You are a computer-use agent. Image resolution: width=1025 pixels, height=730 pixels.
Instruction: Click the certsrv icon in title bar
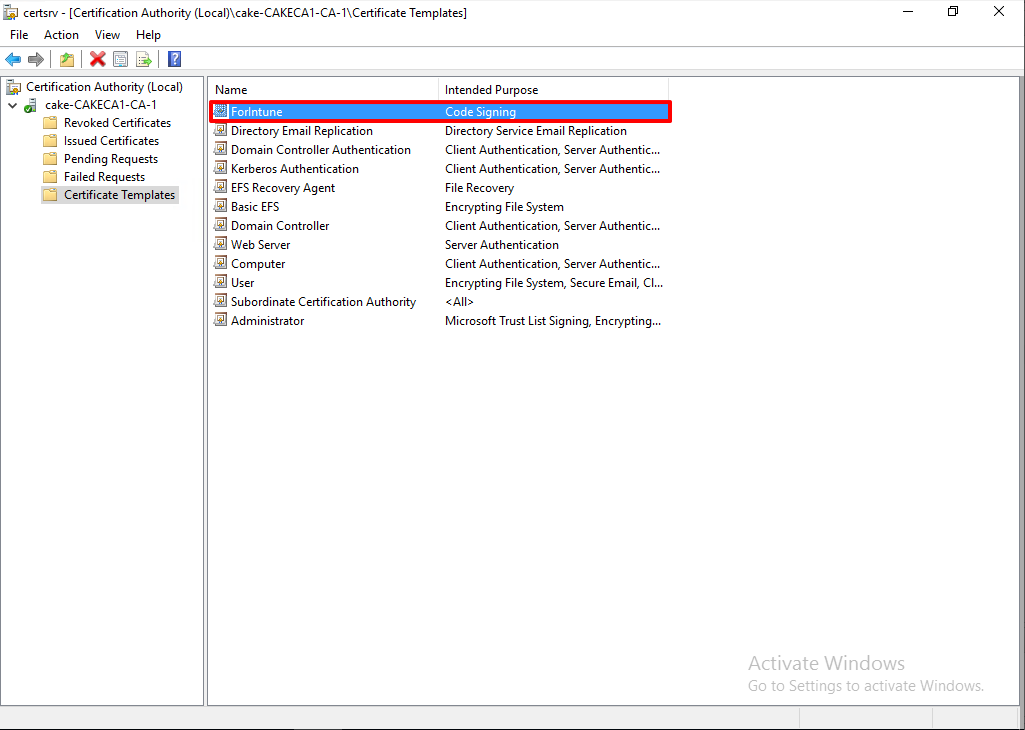point(11,12)
